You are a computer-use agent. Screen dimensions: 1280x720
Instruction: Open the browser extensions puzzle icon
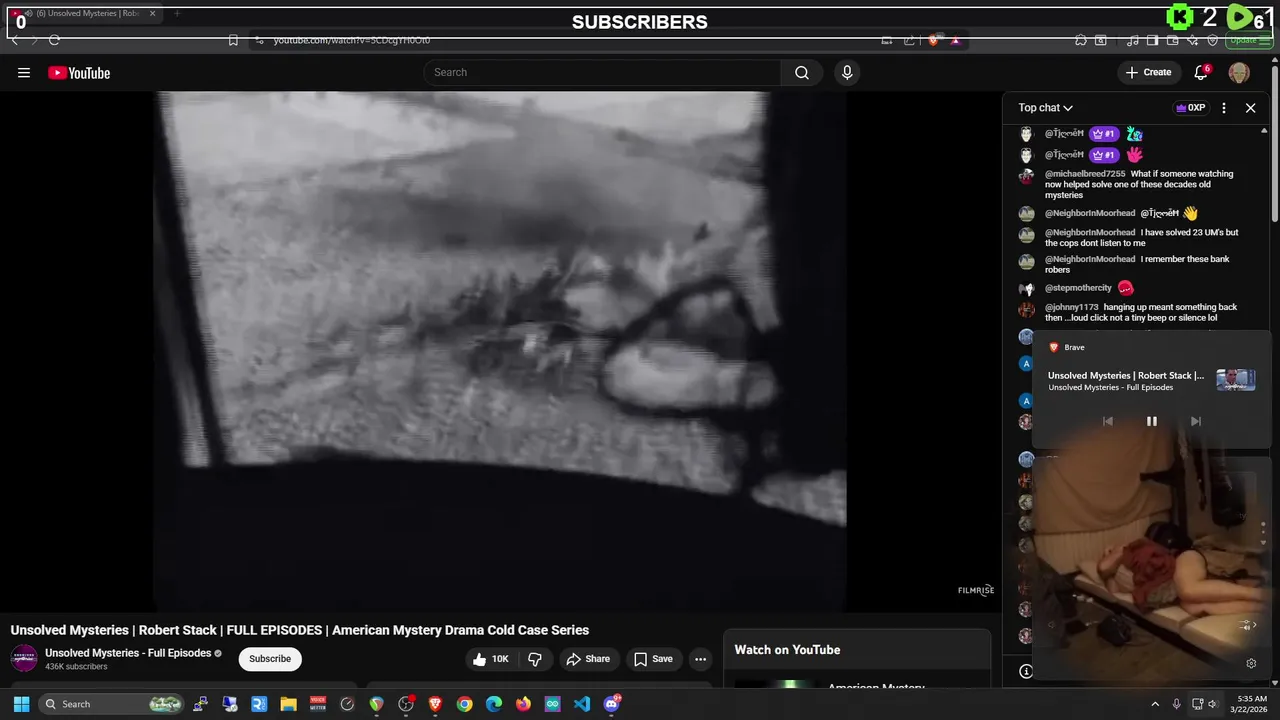1080,40
